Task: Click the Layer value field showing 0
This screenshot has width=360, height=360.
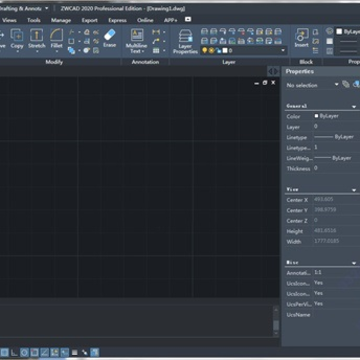Action: [x=336, y=127]
